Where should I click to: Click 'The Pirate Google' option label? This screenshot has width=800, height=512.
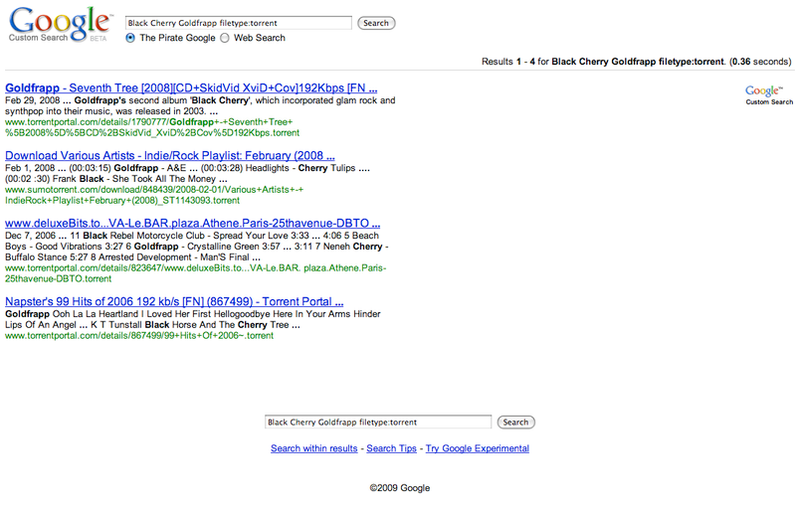coord(178,38)
